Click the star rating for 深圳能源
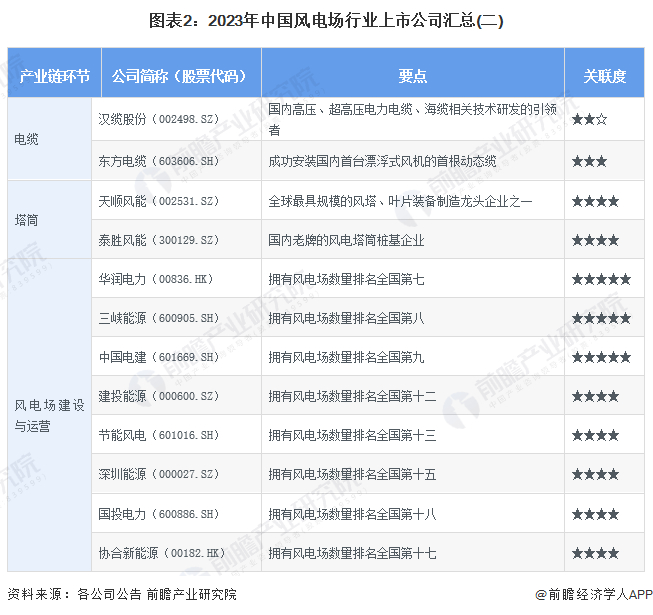Screen dimensions: 653x615 tap(596, 474)
